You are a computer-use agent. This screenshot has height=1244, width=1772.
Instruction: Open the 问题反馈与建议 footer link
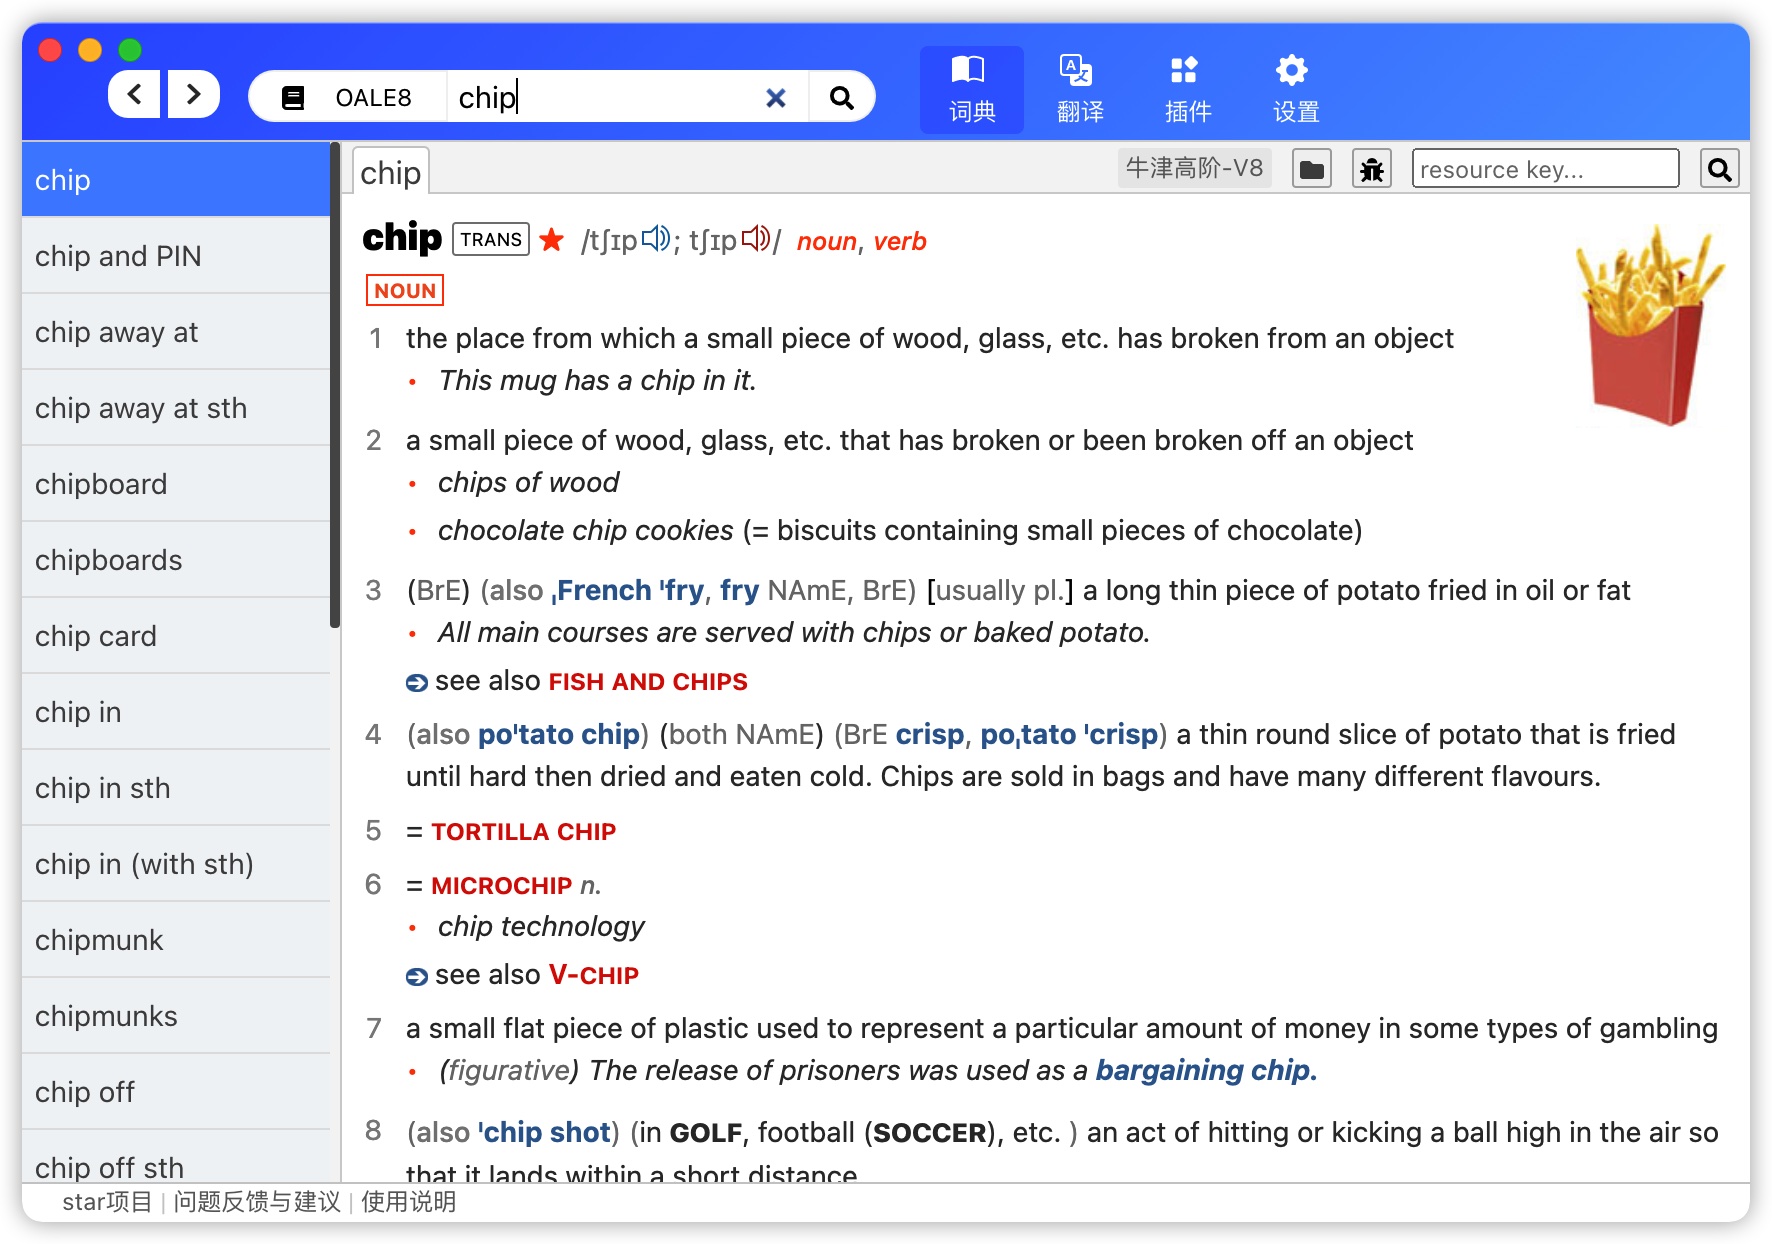(257, 1202)
